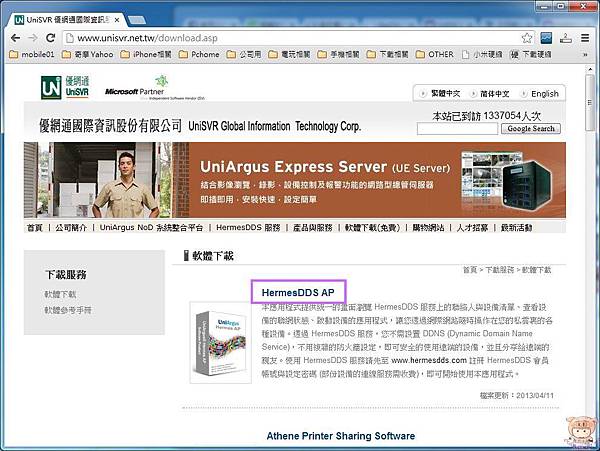This screenshot has width=600, height=451.
Task: Open the 首頁 navigation item
Action: click(x=34, y=228)
